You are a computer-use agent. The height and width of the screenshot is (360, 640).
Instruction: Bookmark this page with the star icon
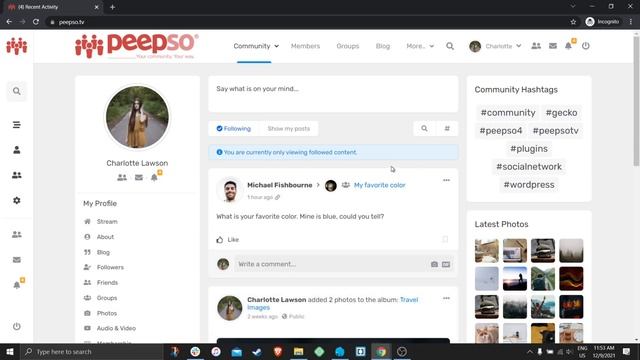pyautogui.click(x=573, y=22)
